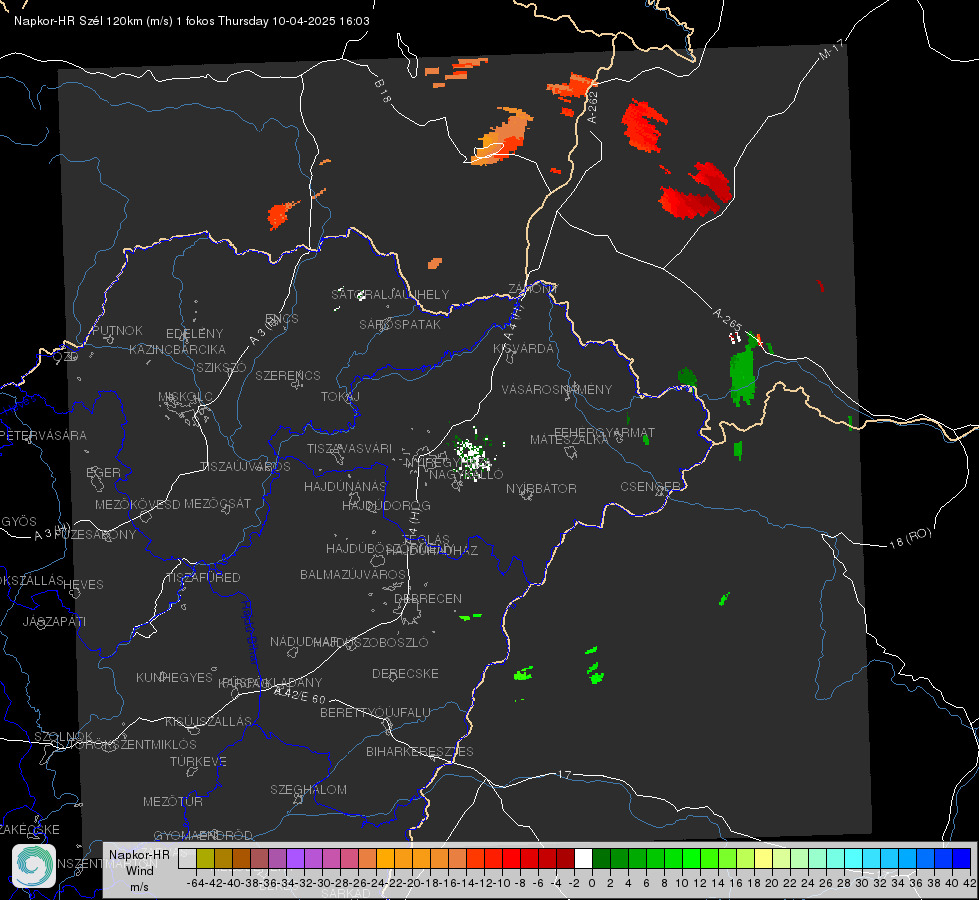Click the JÁSZAPÁTI town label

tap(54, 621)
